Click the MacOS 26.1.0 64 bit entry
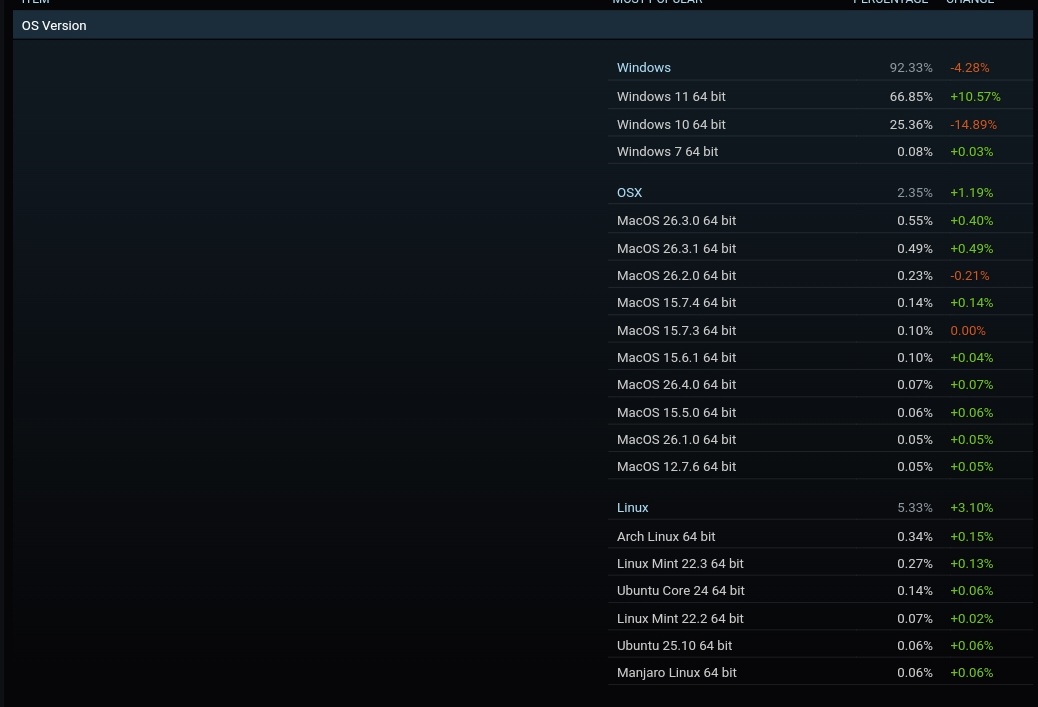1038x707 pixels. (x=676, y=440)
